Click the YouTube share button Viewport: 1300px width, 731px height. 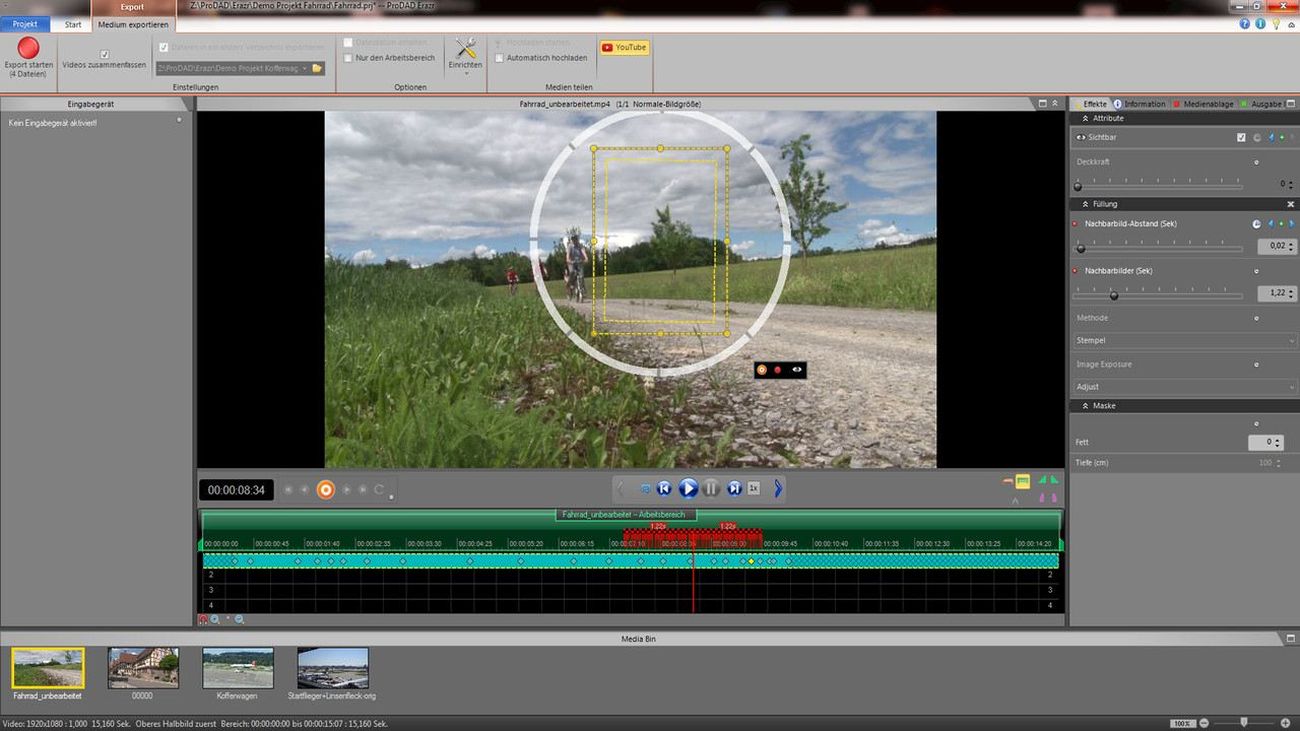pyautogui.click(x=624, y=47)
